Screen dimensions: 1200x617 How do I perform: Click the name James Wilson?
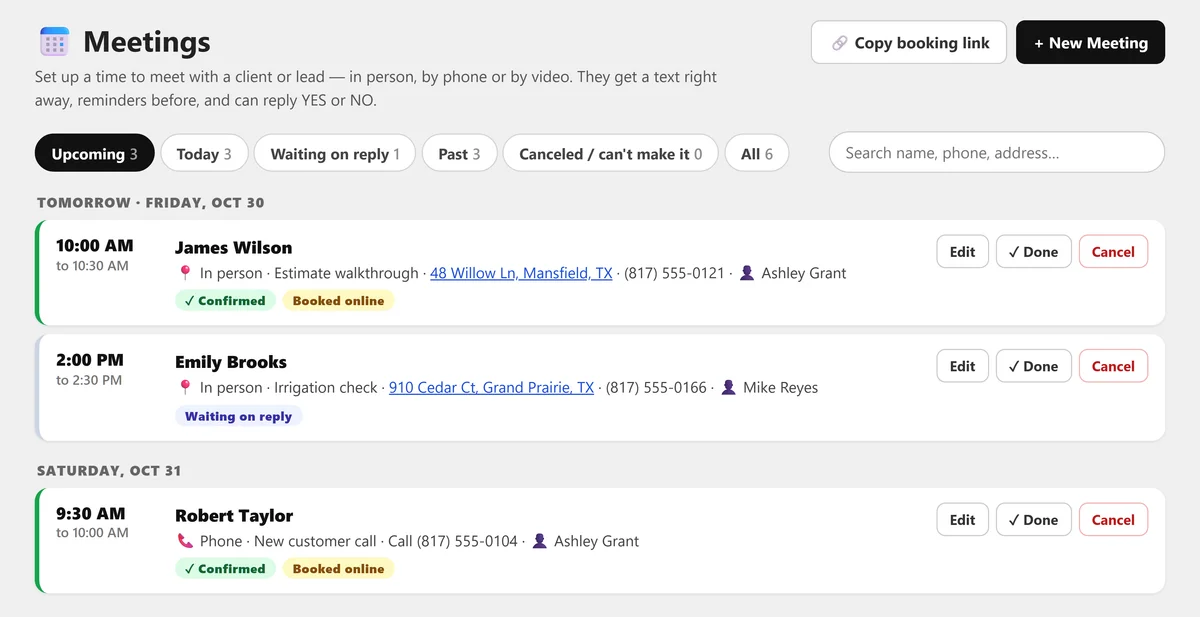[234, 247]
